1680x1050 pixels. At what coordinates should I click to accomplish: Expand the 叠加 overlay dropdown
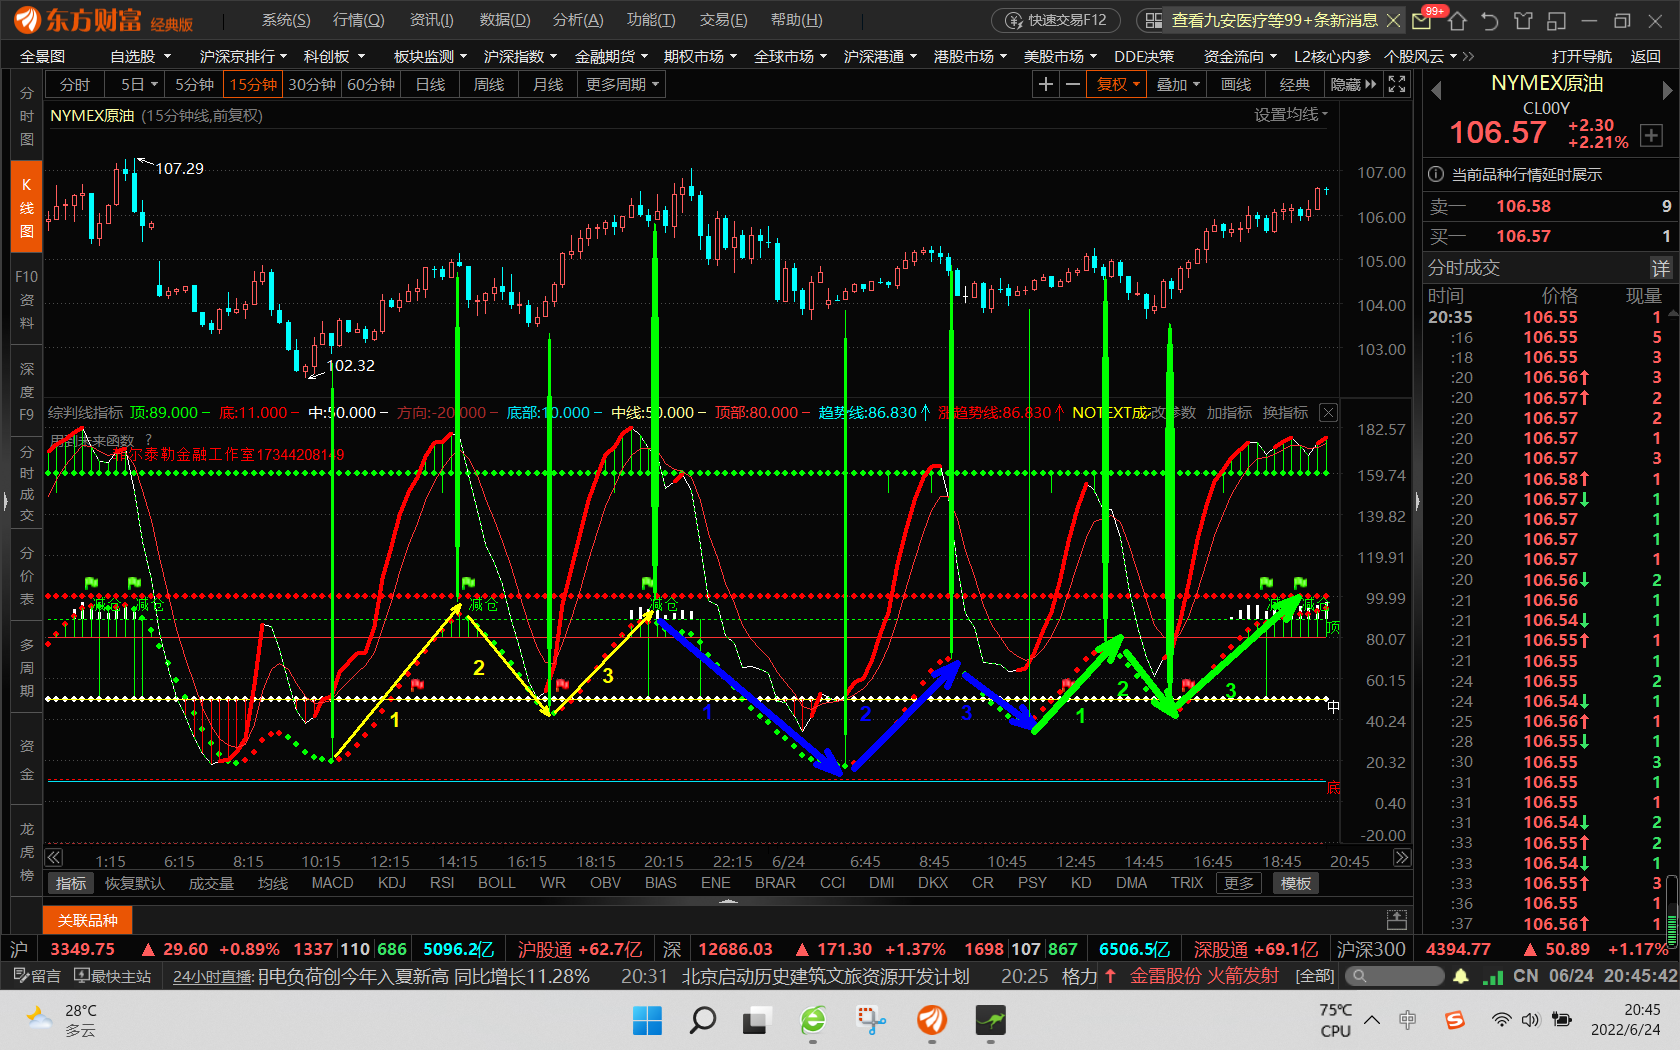(1177, 85)
